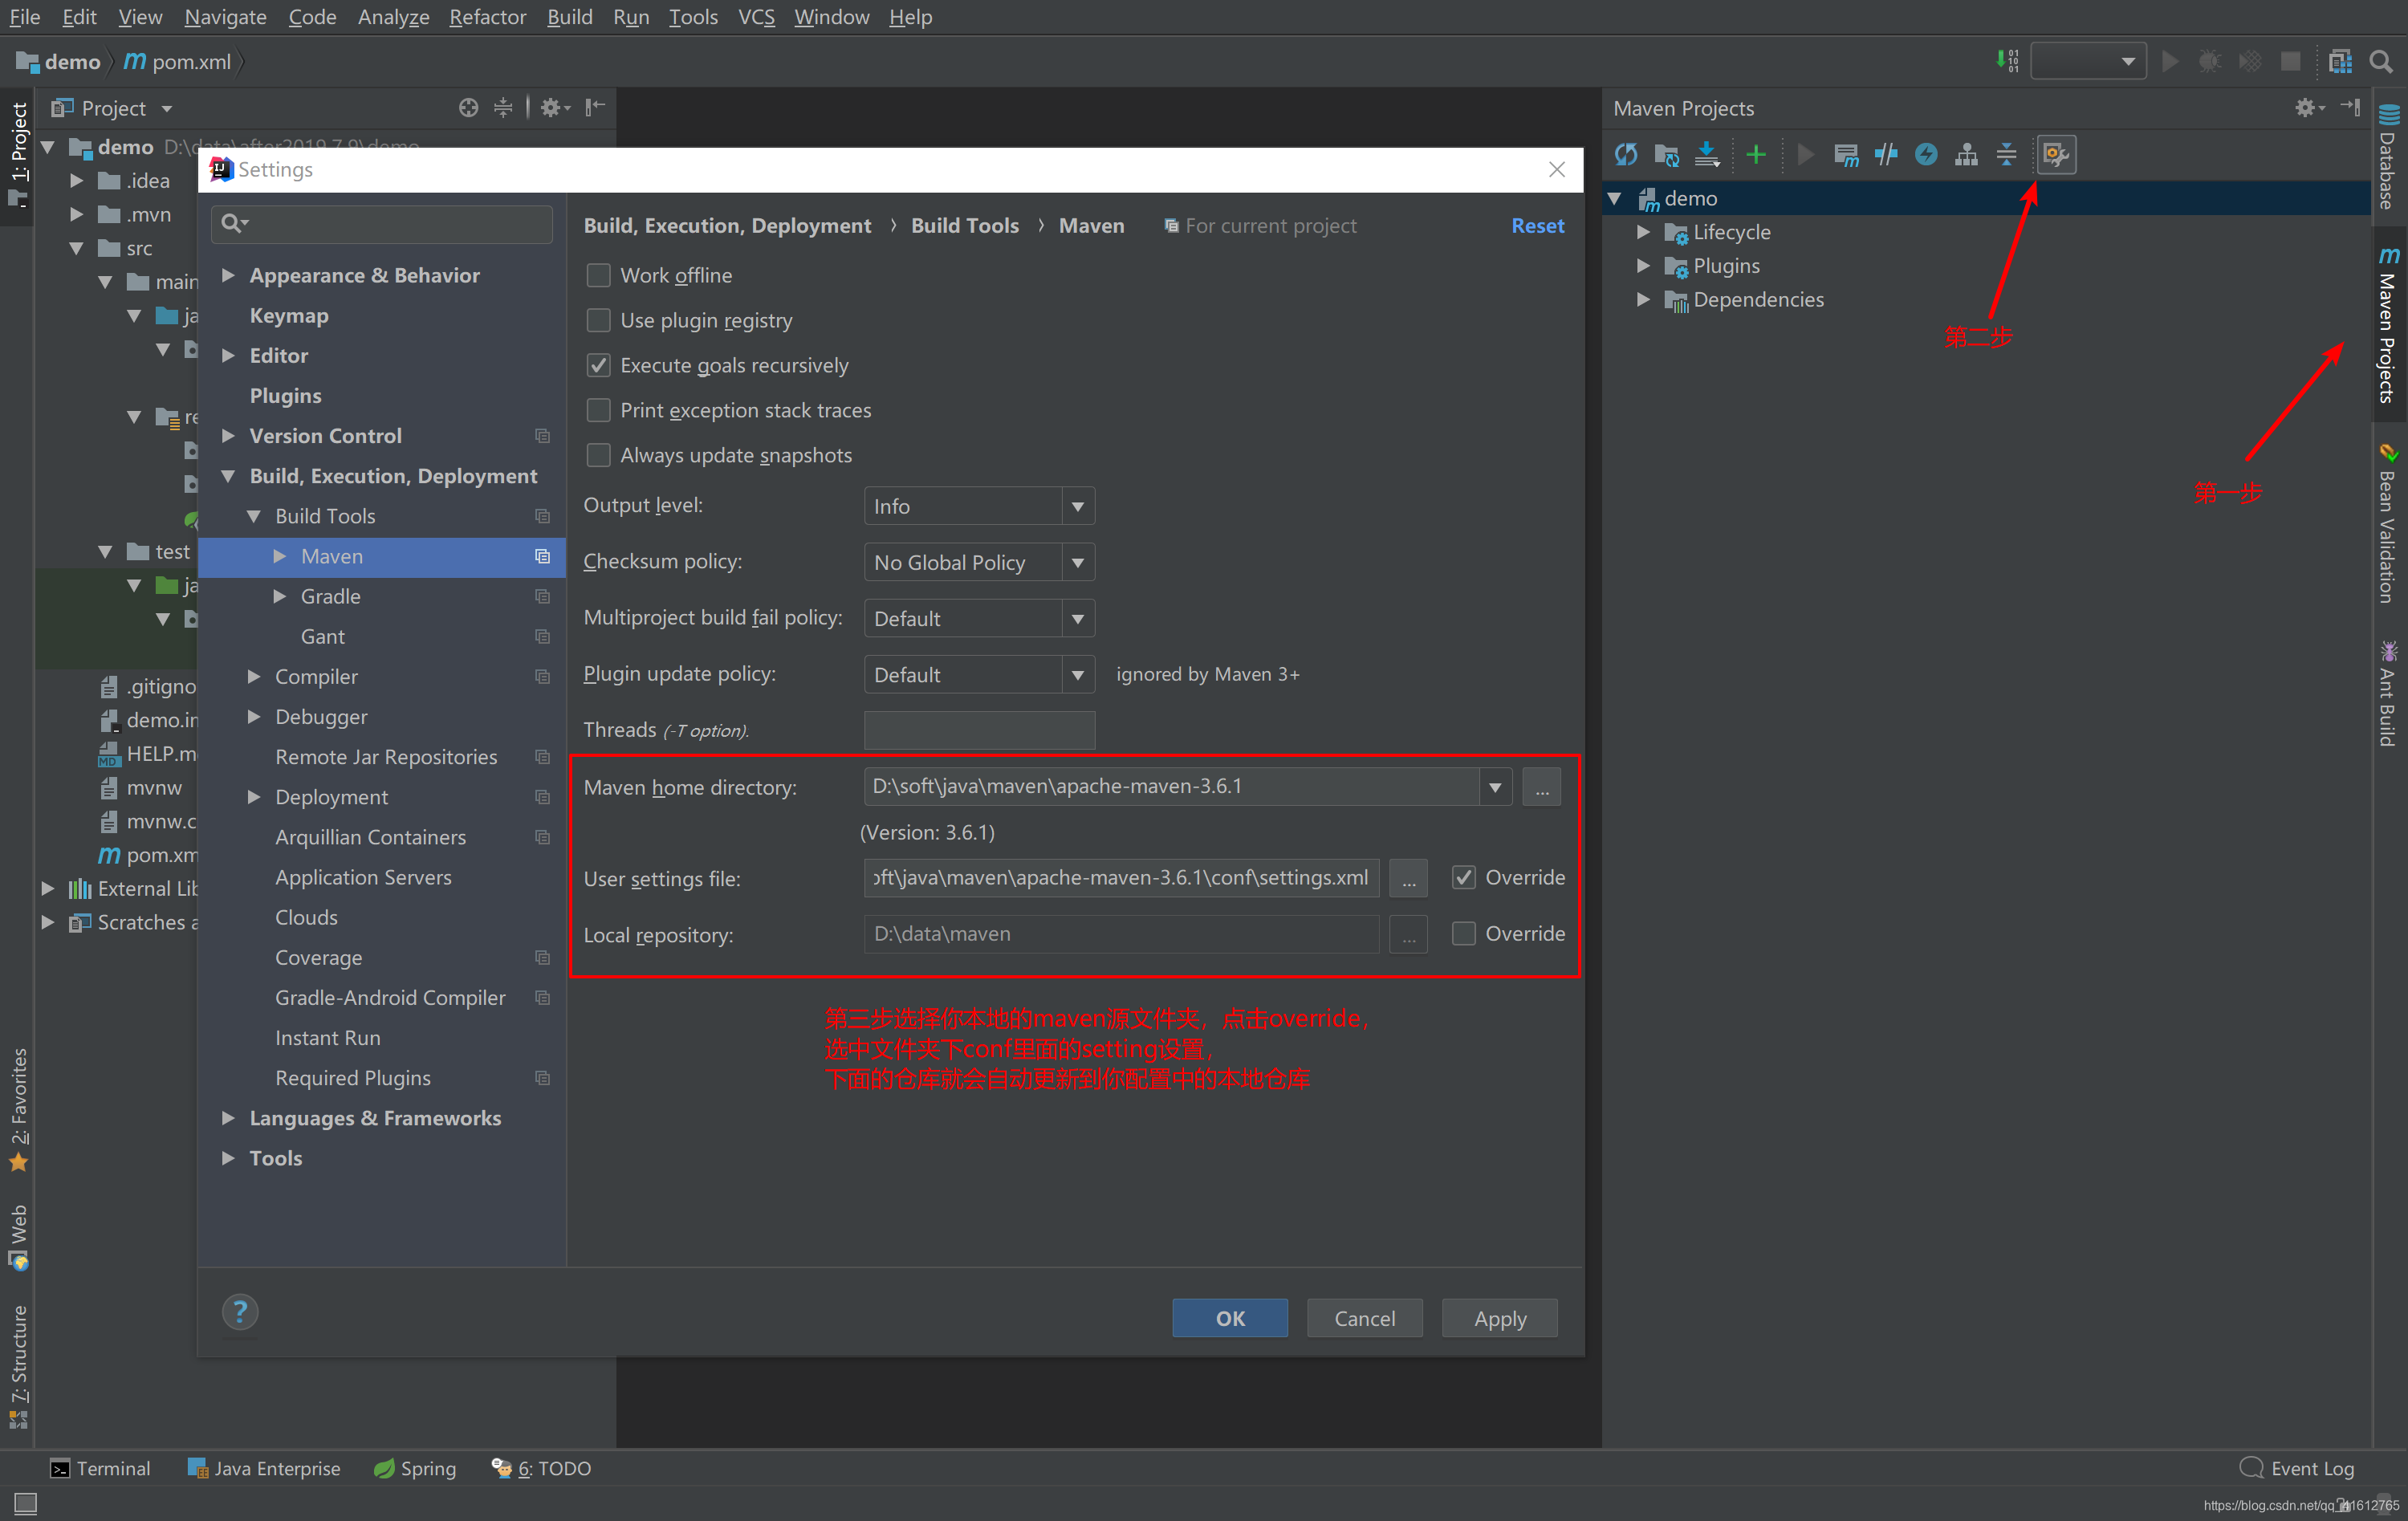
Task: Click the Execute Maven Goal icon
Action: click(1846, 155)
